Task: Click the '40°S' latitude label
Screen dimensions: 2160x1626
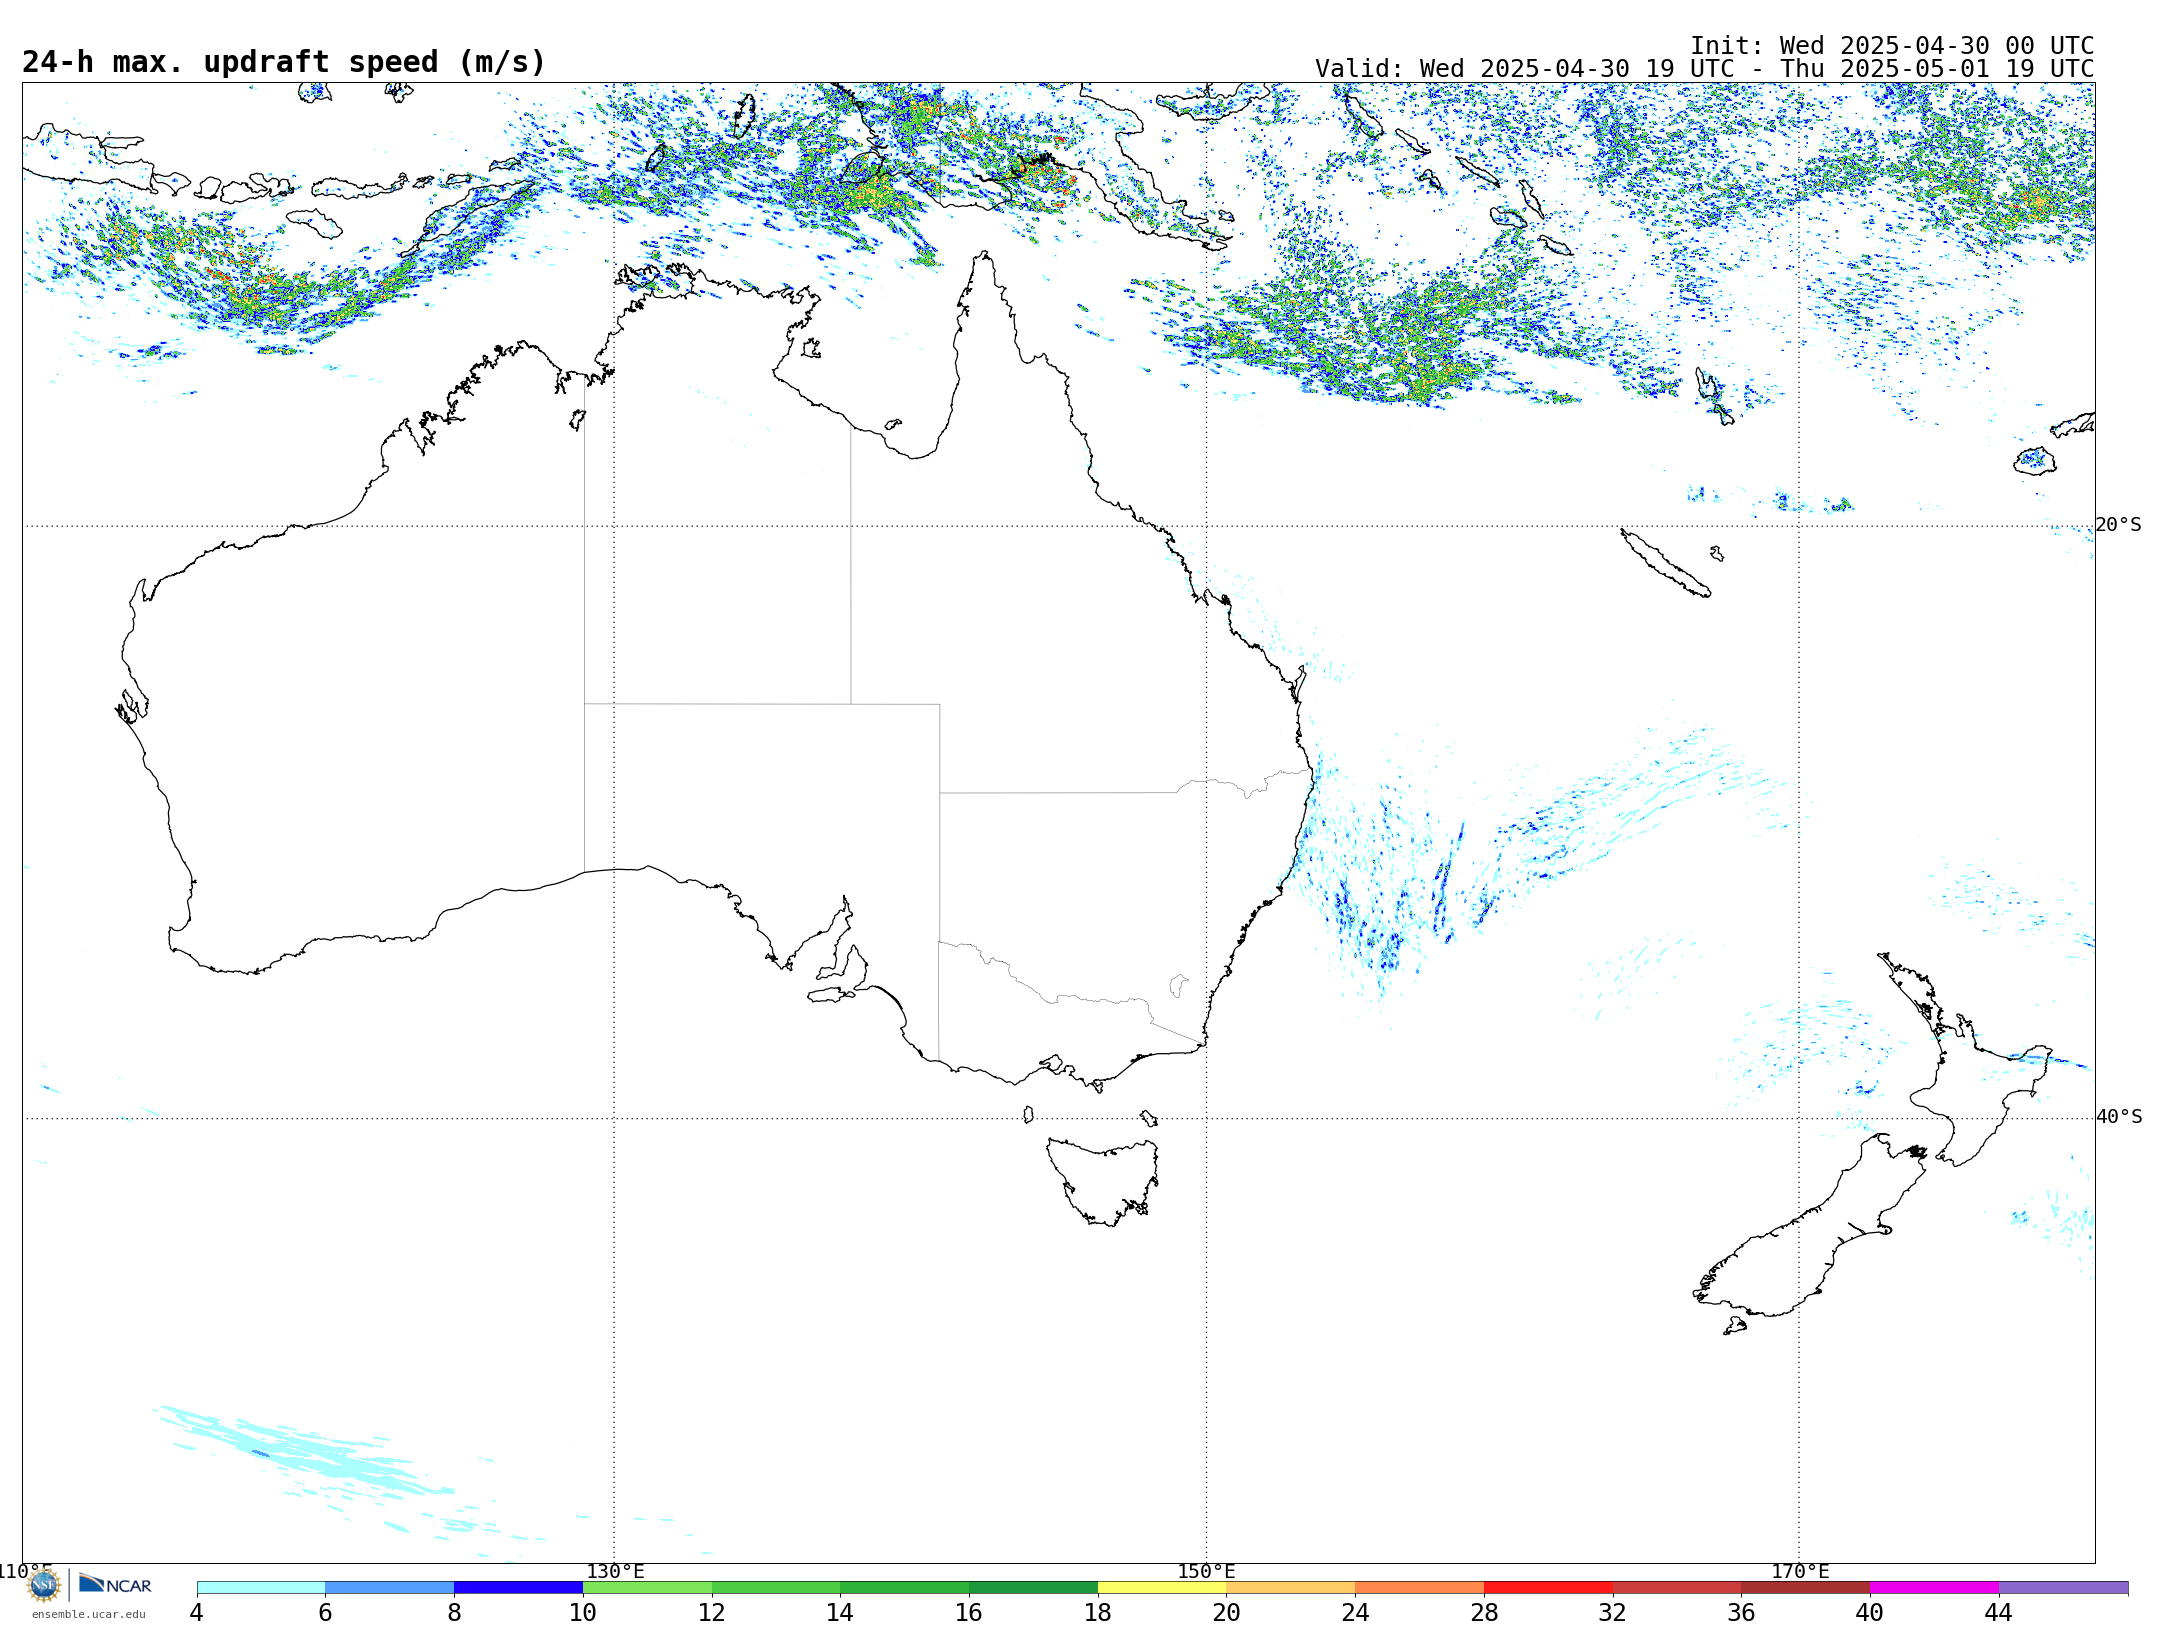Action: tap(2119, 1117)
